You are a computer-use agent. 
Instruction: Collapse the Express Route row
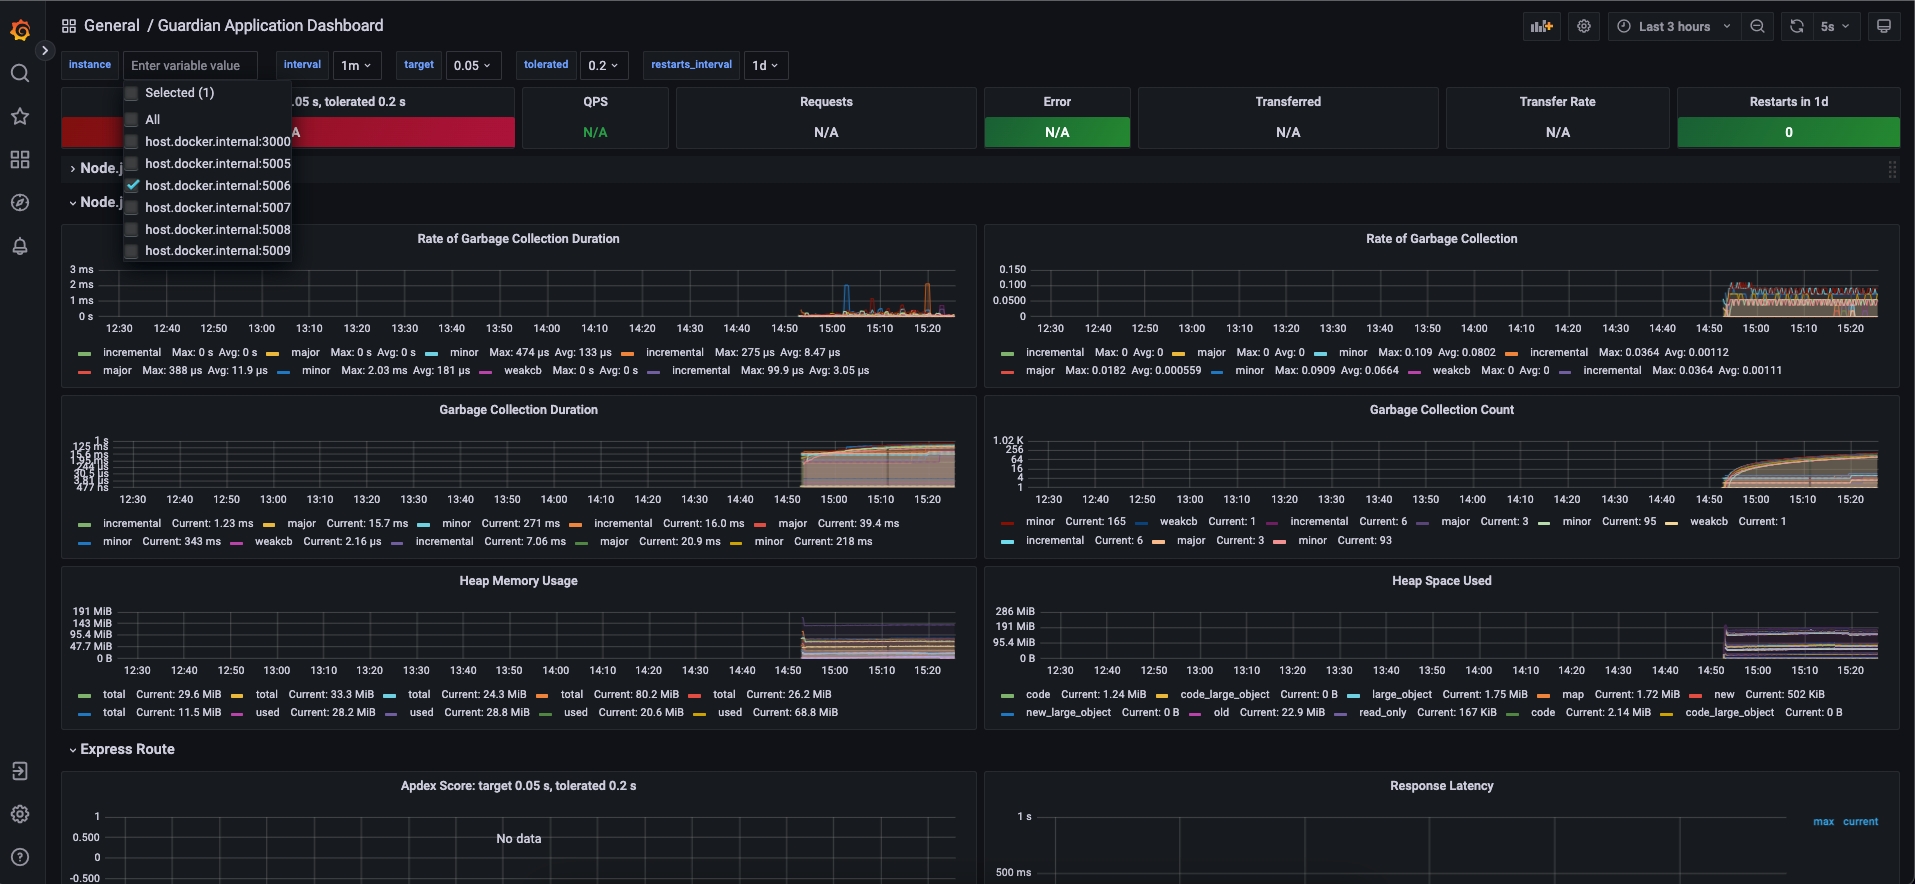(x=126, y=749)
